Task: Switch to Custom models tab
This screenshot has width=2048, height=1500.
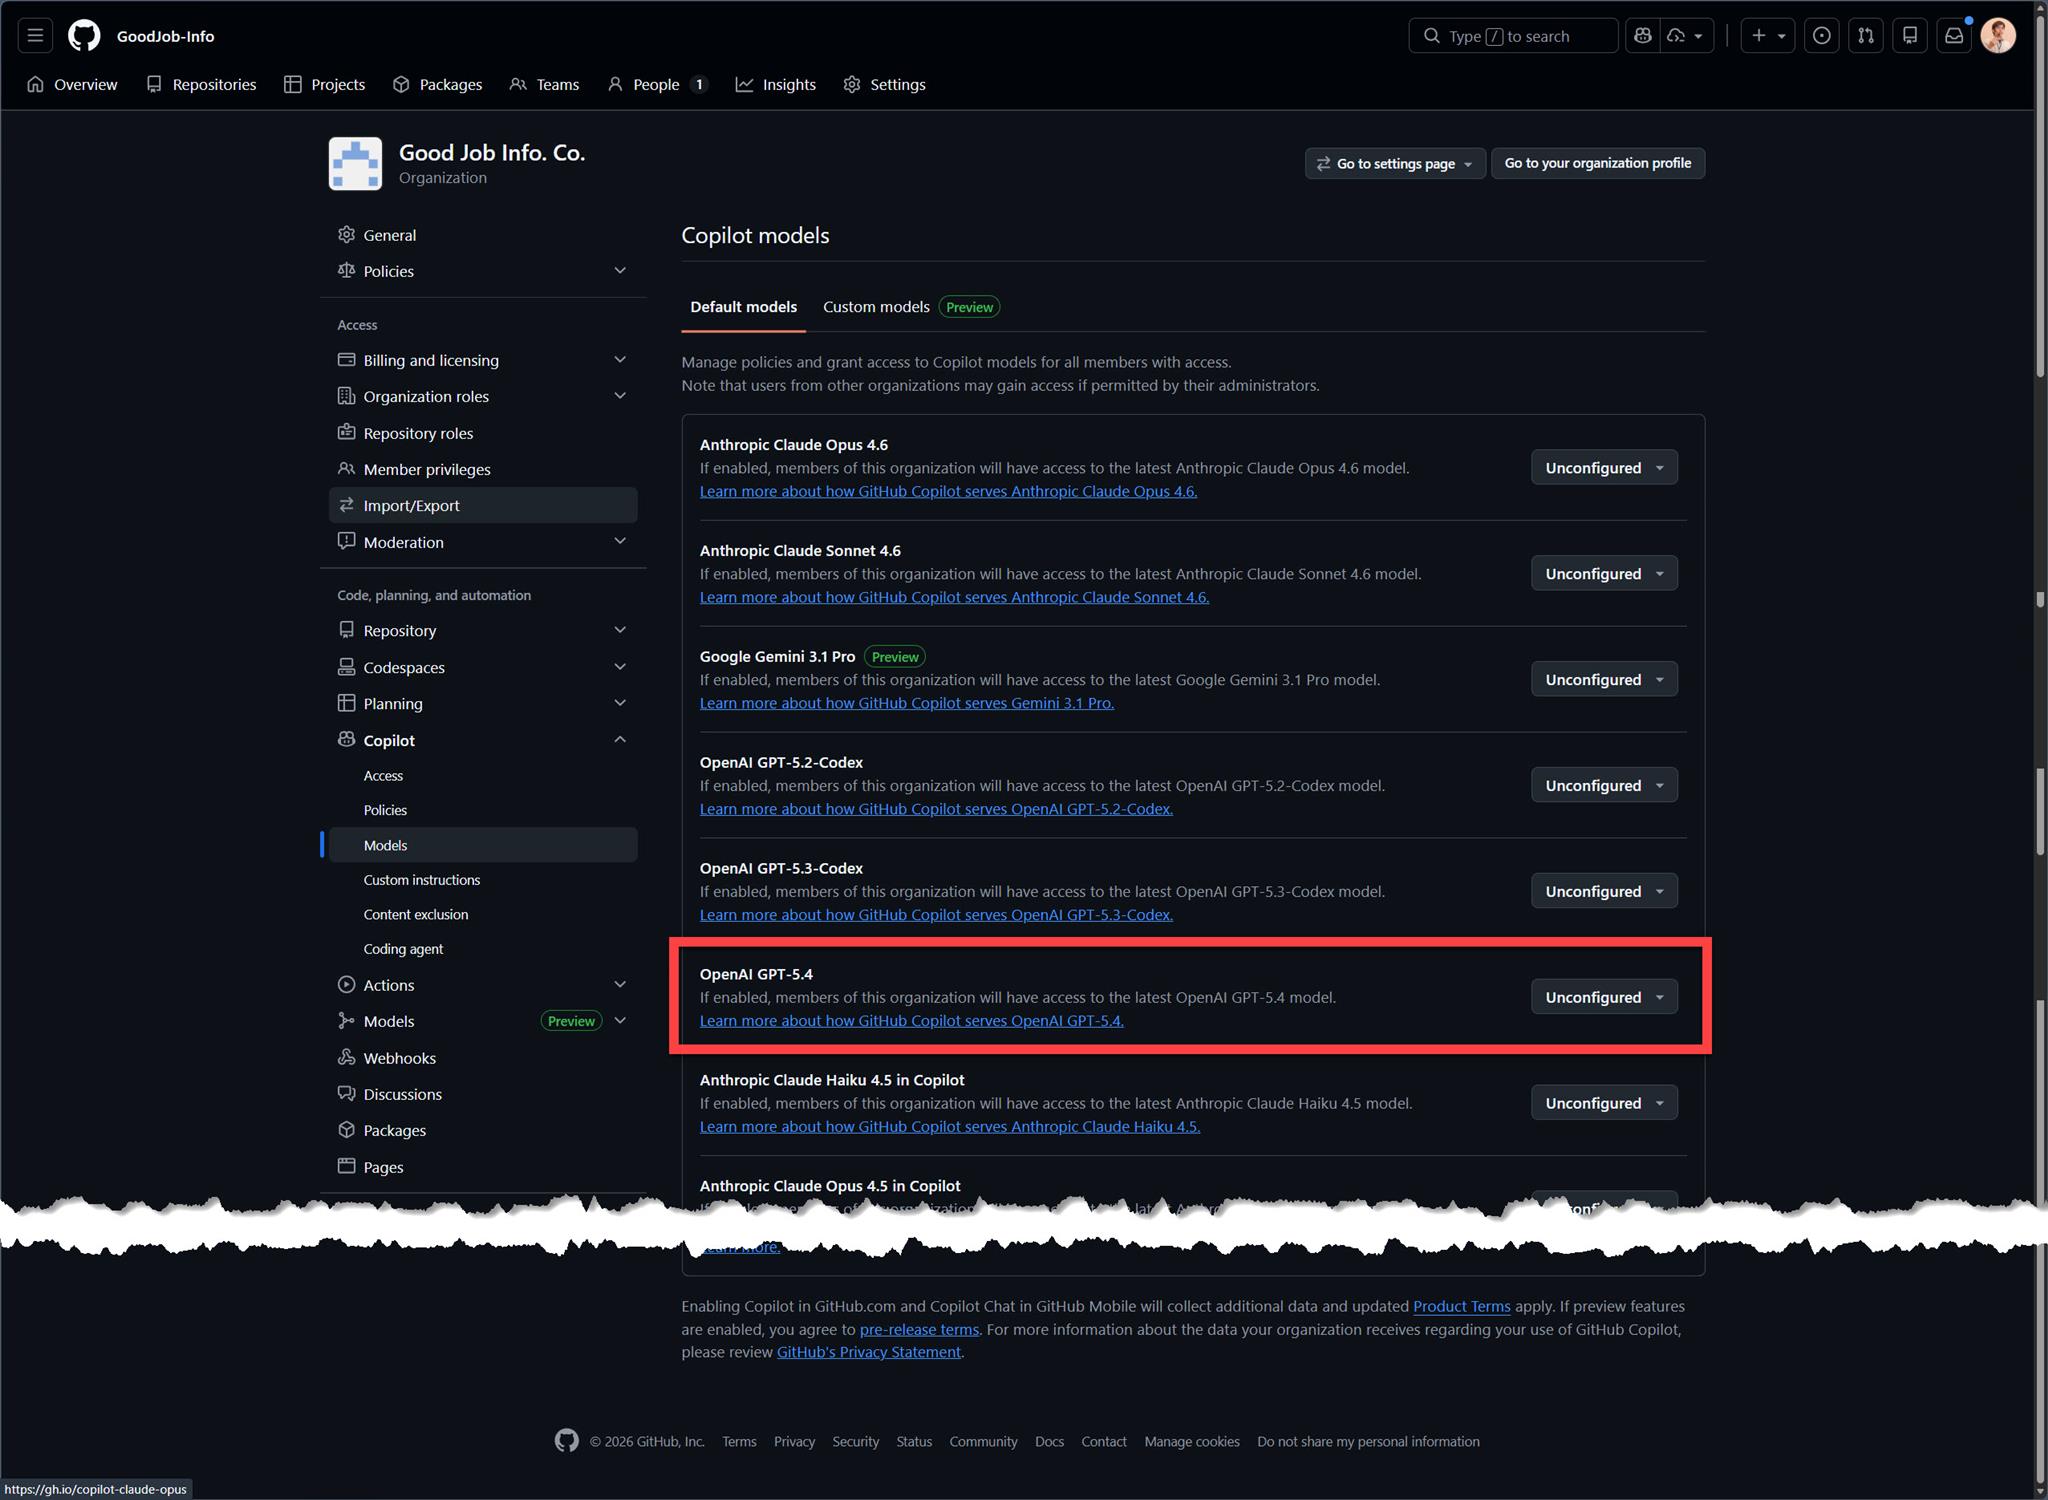Action: 876,307
